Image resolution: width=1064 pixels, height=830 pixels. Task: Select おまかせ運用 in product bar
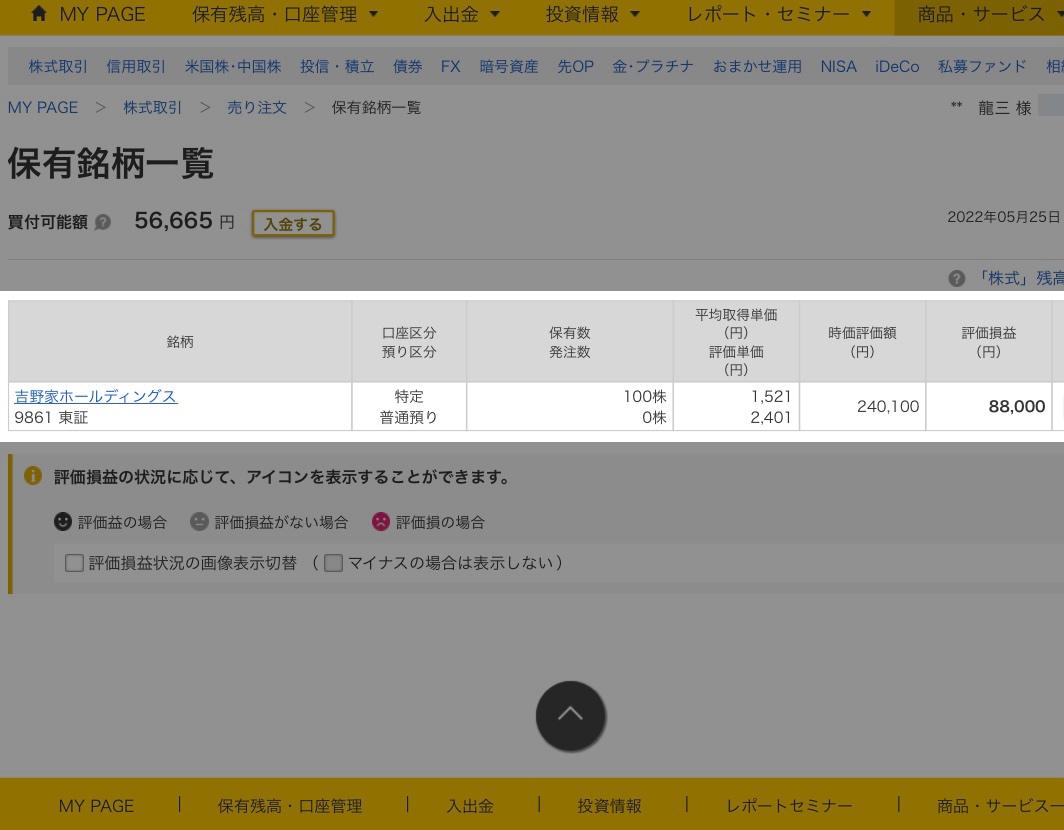coord(757,67)
